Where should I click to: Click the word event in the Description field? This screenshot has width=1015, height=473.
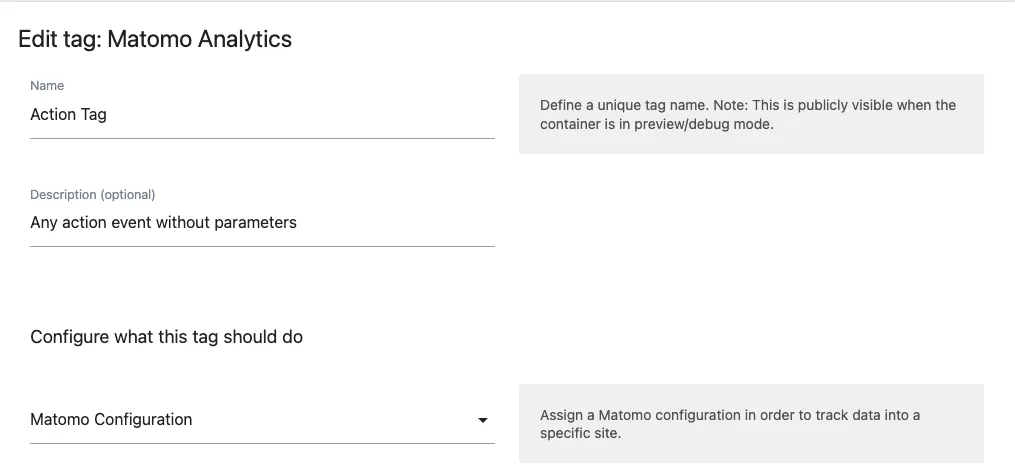point(132,223)
